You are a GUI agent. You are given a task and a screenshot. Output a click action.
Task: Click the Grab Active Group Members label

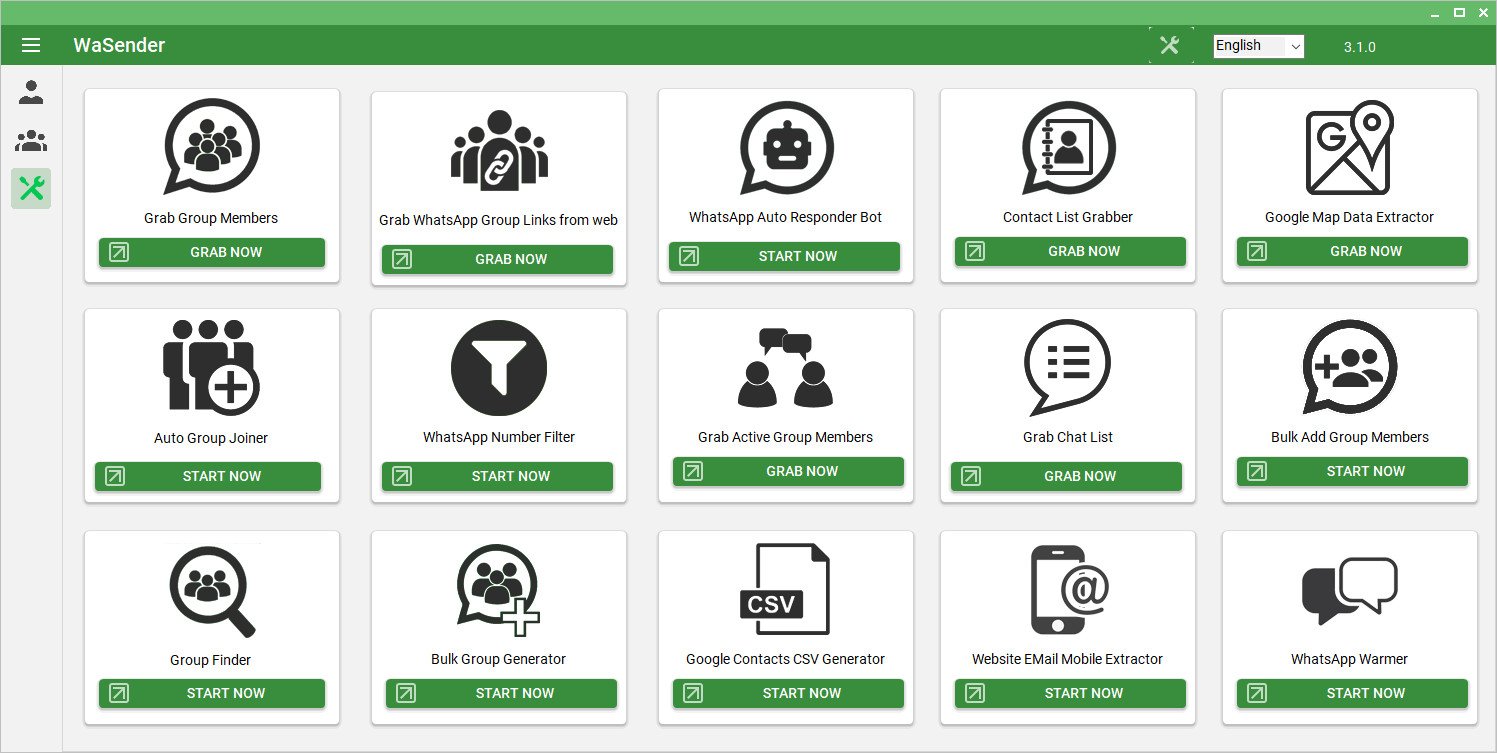pos(785,437)
